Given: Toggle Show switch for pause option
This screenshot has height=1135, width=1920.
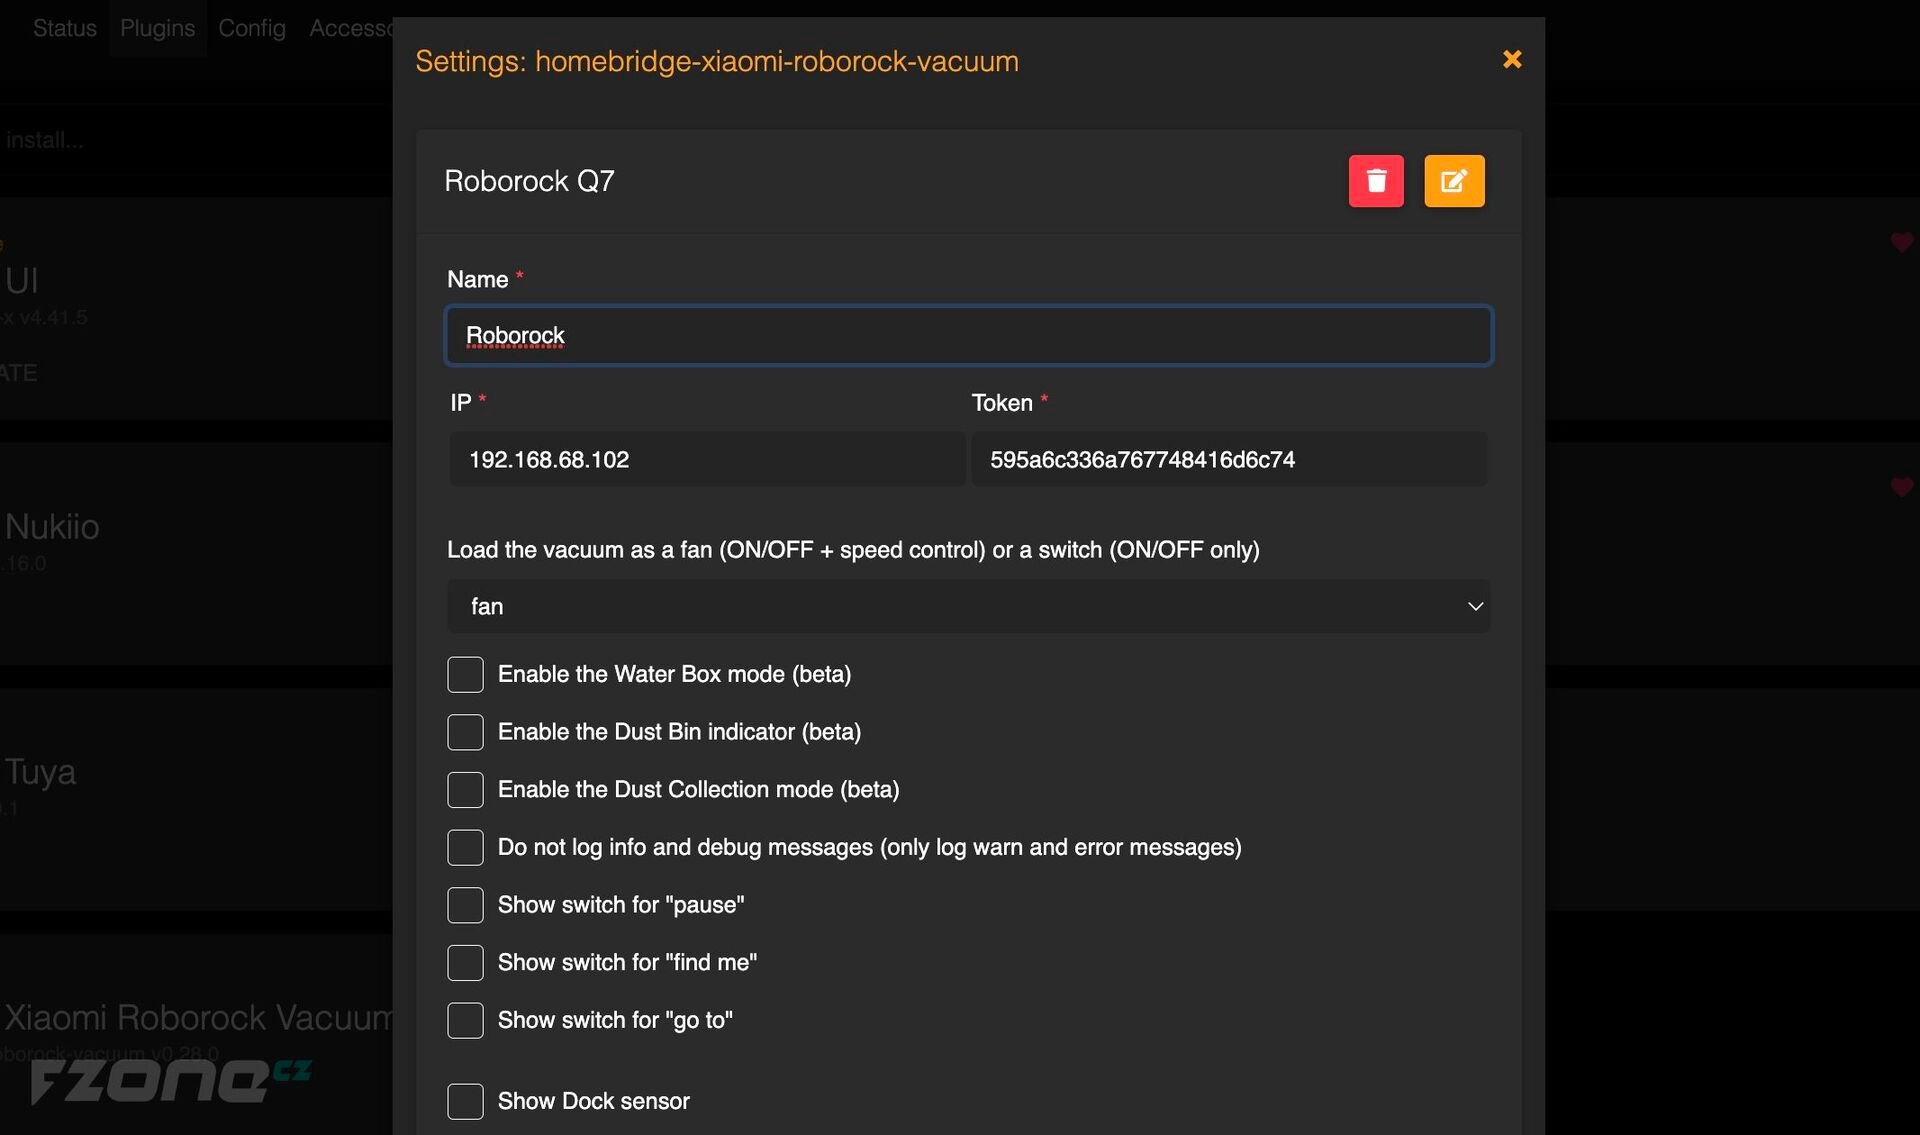Looking at the screenshot, I should (x=465, y=904).
